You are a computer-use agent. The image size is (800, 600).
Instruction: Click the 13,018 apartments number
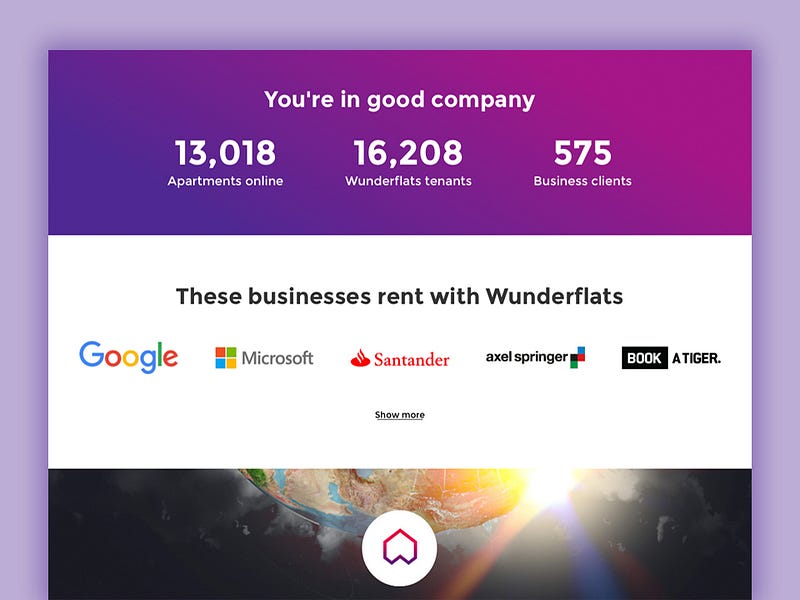tap(225, 153)
